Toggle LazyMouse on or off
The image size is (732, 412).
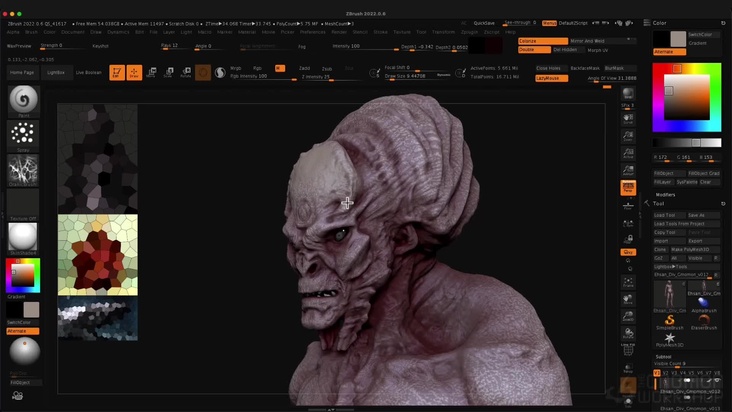pos(551,78)
